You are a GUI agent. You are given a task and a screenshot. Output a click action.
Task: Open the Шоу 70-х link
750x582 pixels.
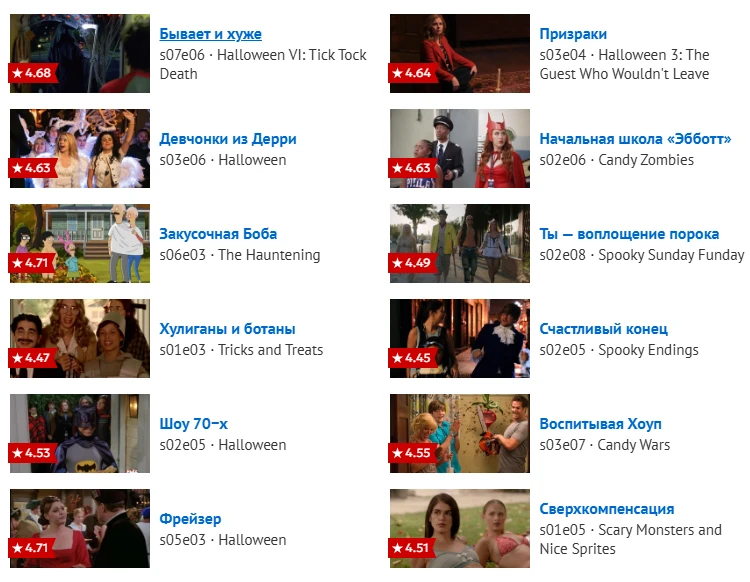[x=193, y=424]
